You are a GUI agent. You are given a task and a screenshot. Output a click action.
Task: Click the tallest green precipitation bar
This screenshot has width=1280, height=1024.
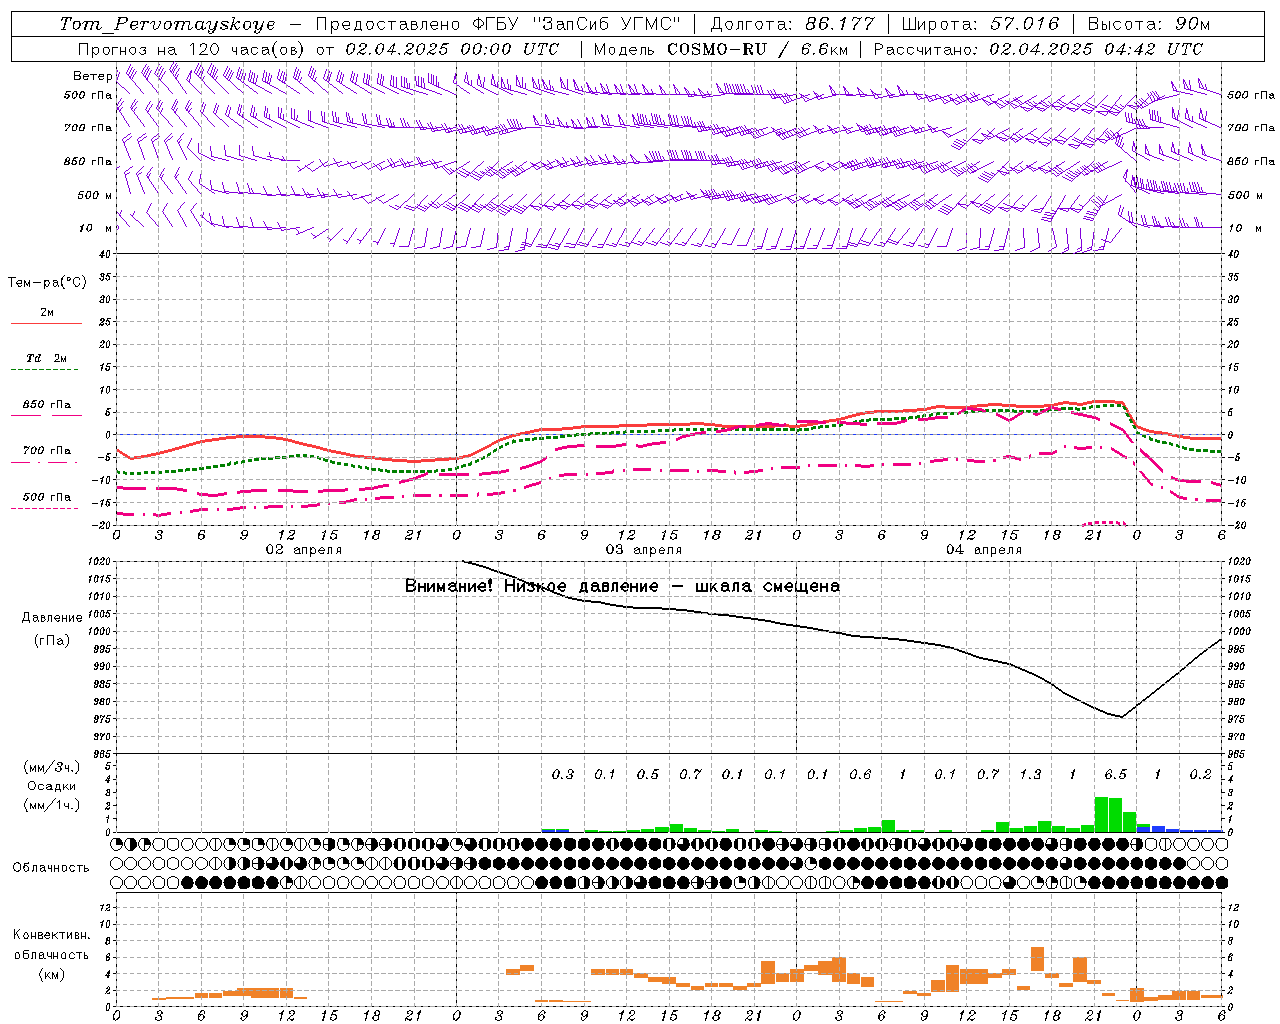[x=1101, y=814]
